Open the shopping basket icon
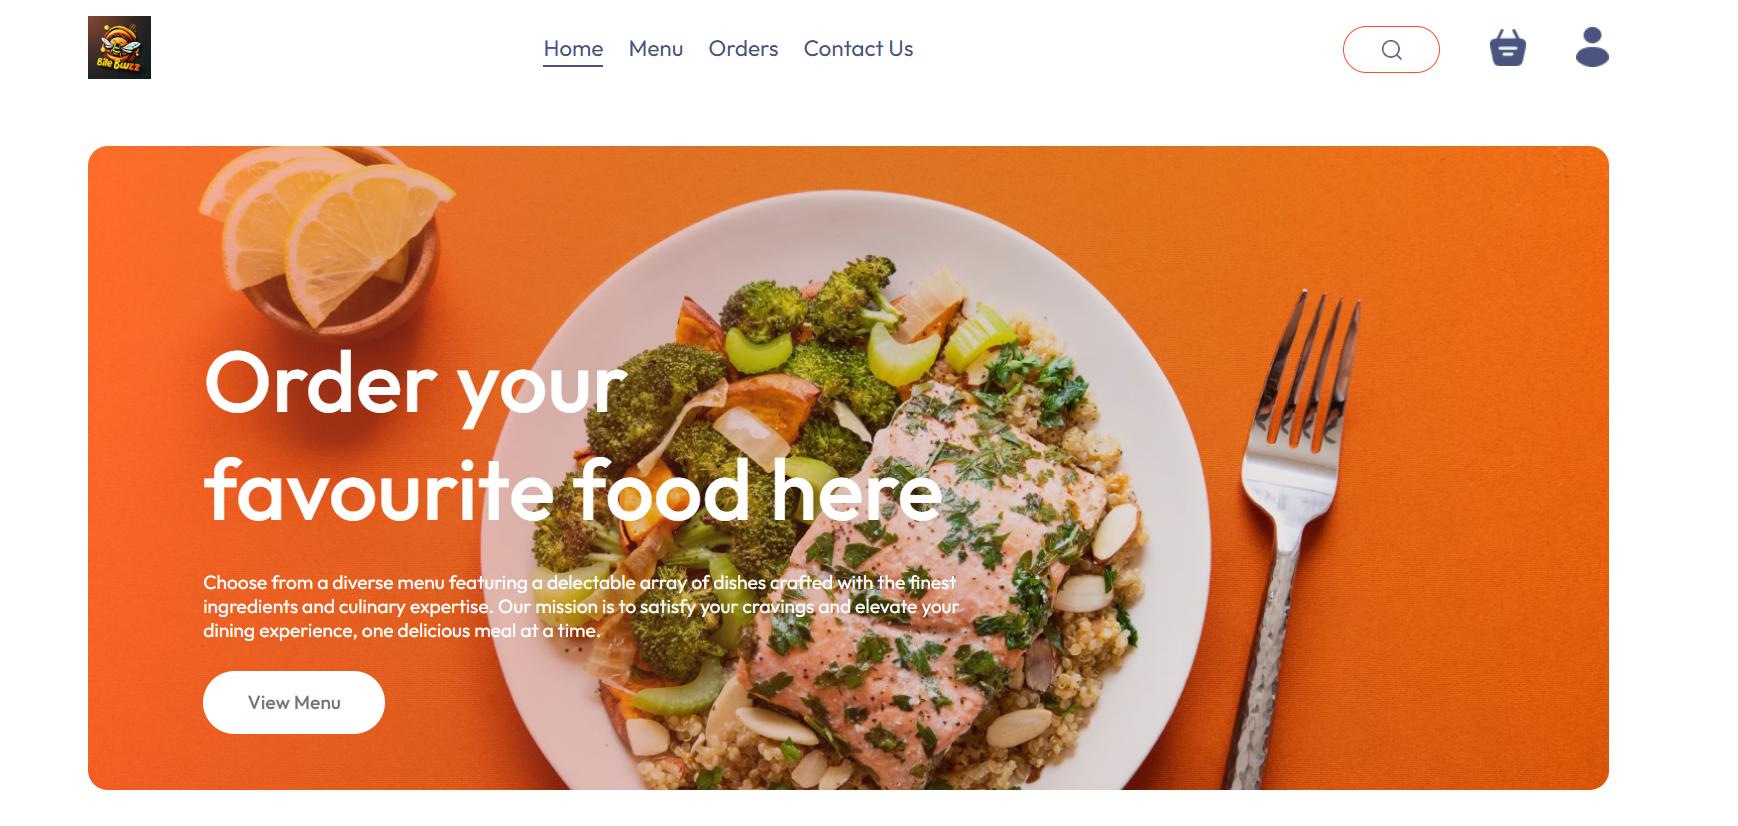Viewport: 1738px width, 826px height. pyautogui.click(x=1507, y=47)
